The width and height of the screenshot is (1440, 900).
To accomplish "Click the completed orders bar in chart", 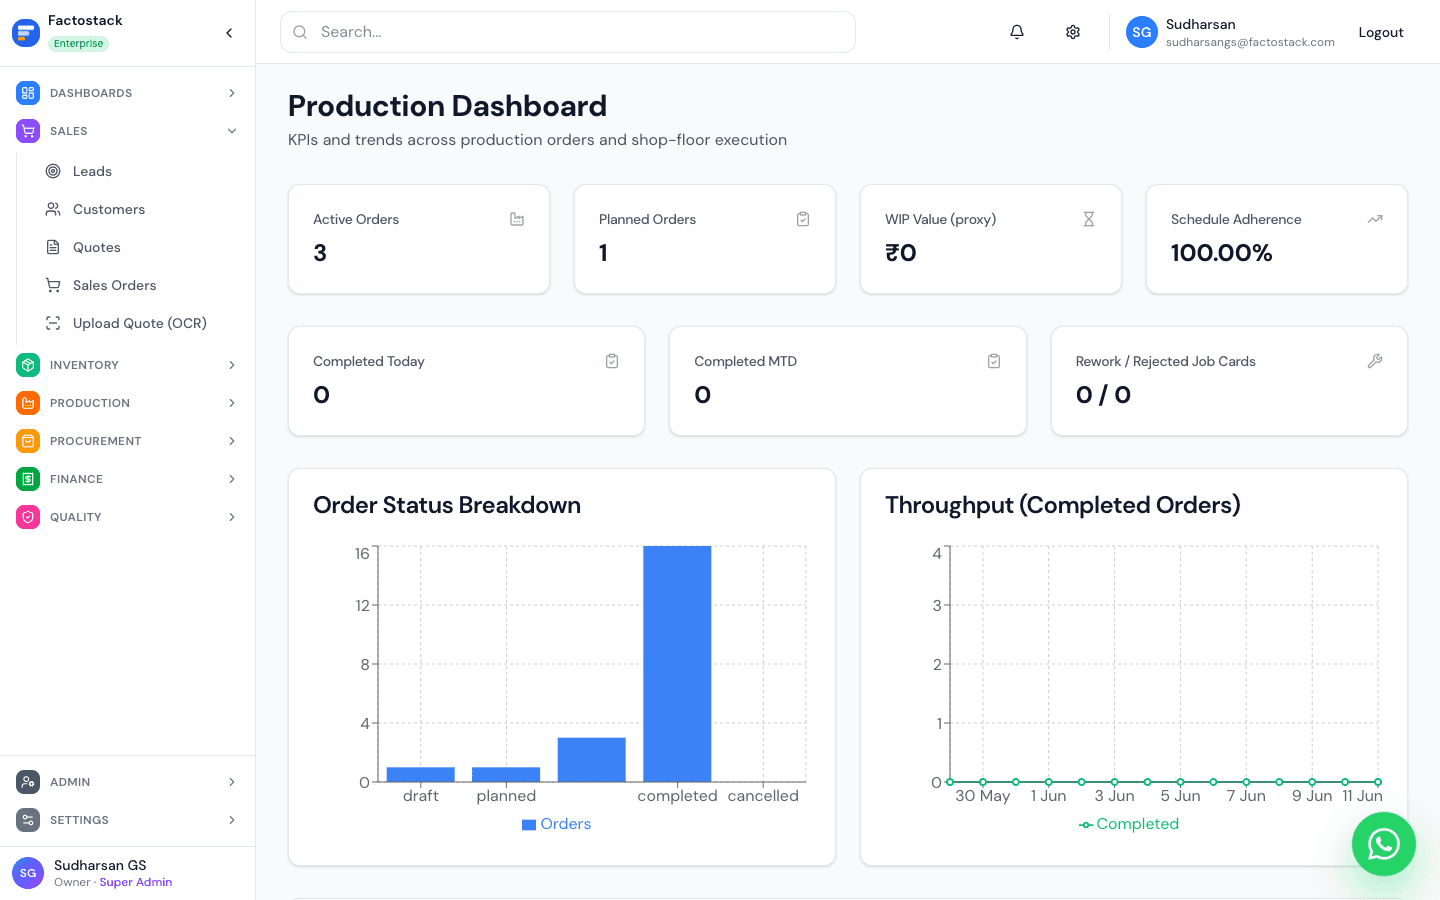I will pos(677,664).
